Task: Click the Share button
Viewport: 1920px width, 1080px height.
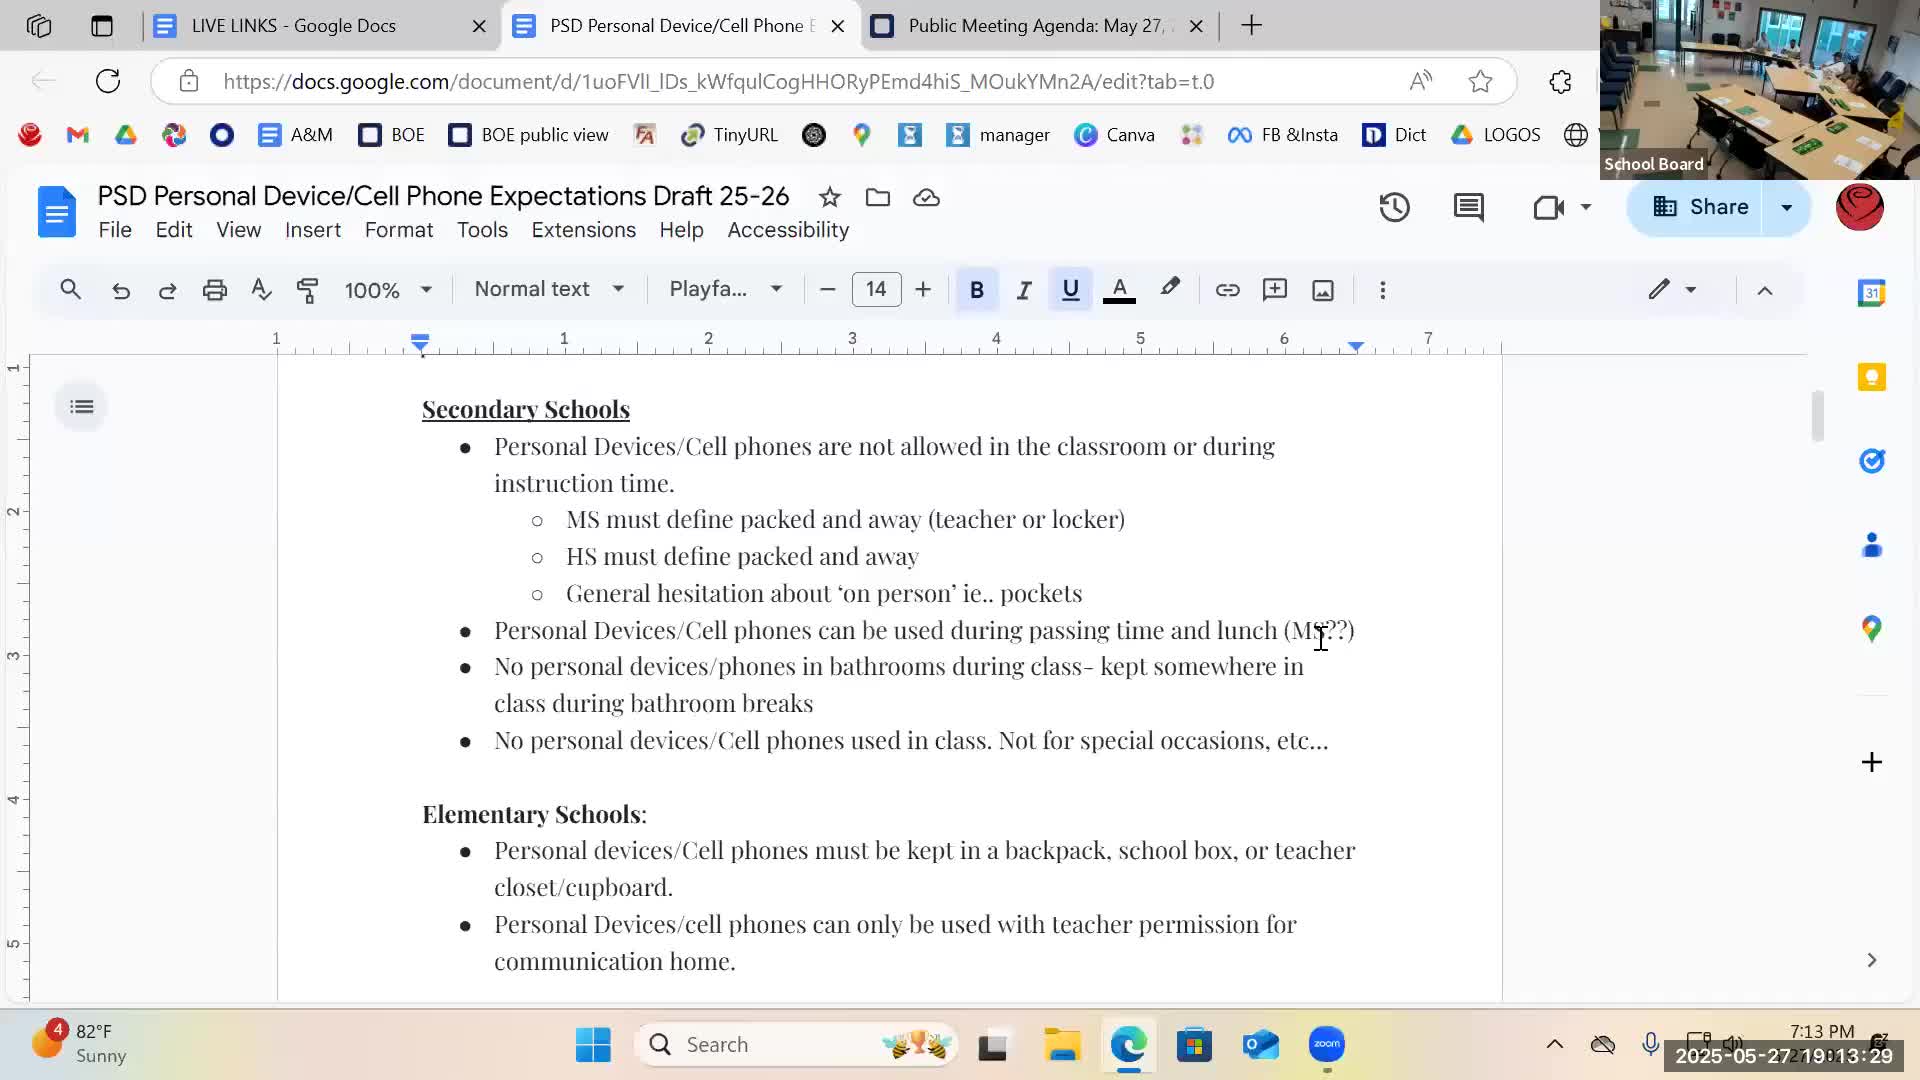Action: coord(1701,207)
